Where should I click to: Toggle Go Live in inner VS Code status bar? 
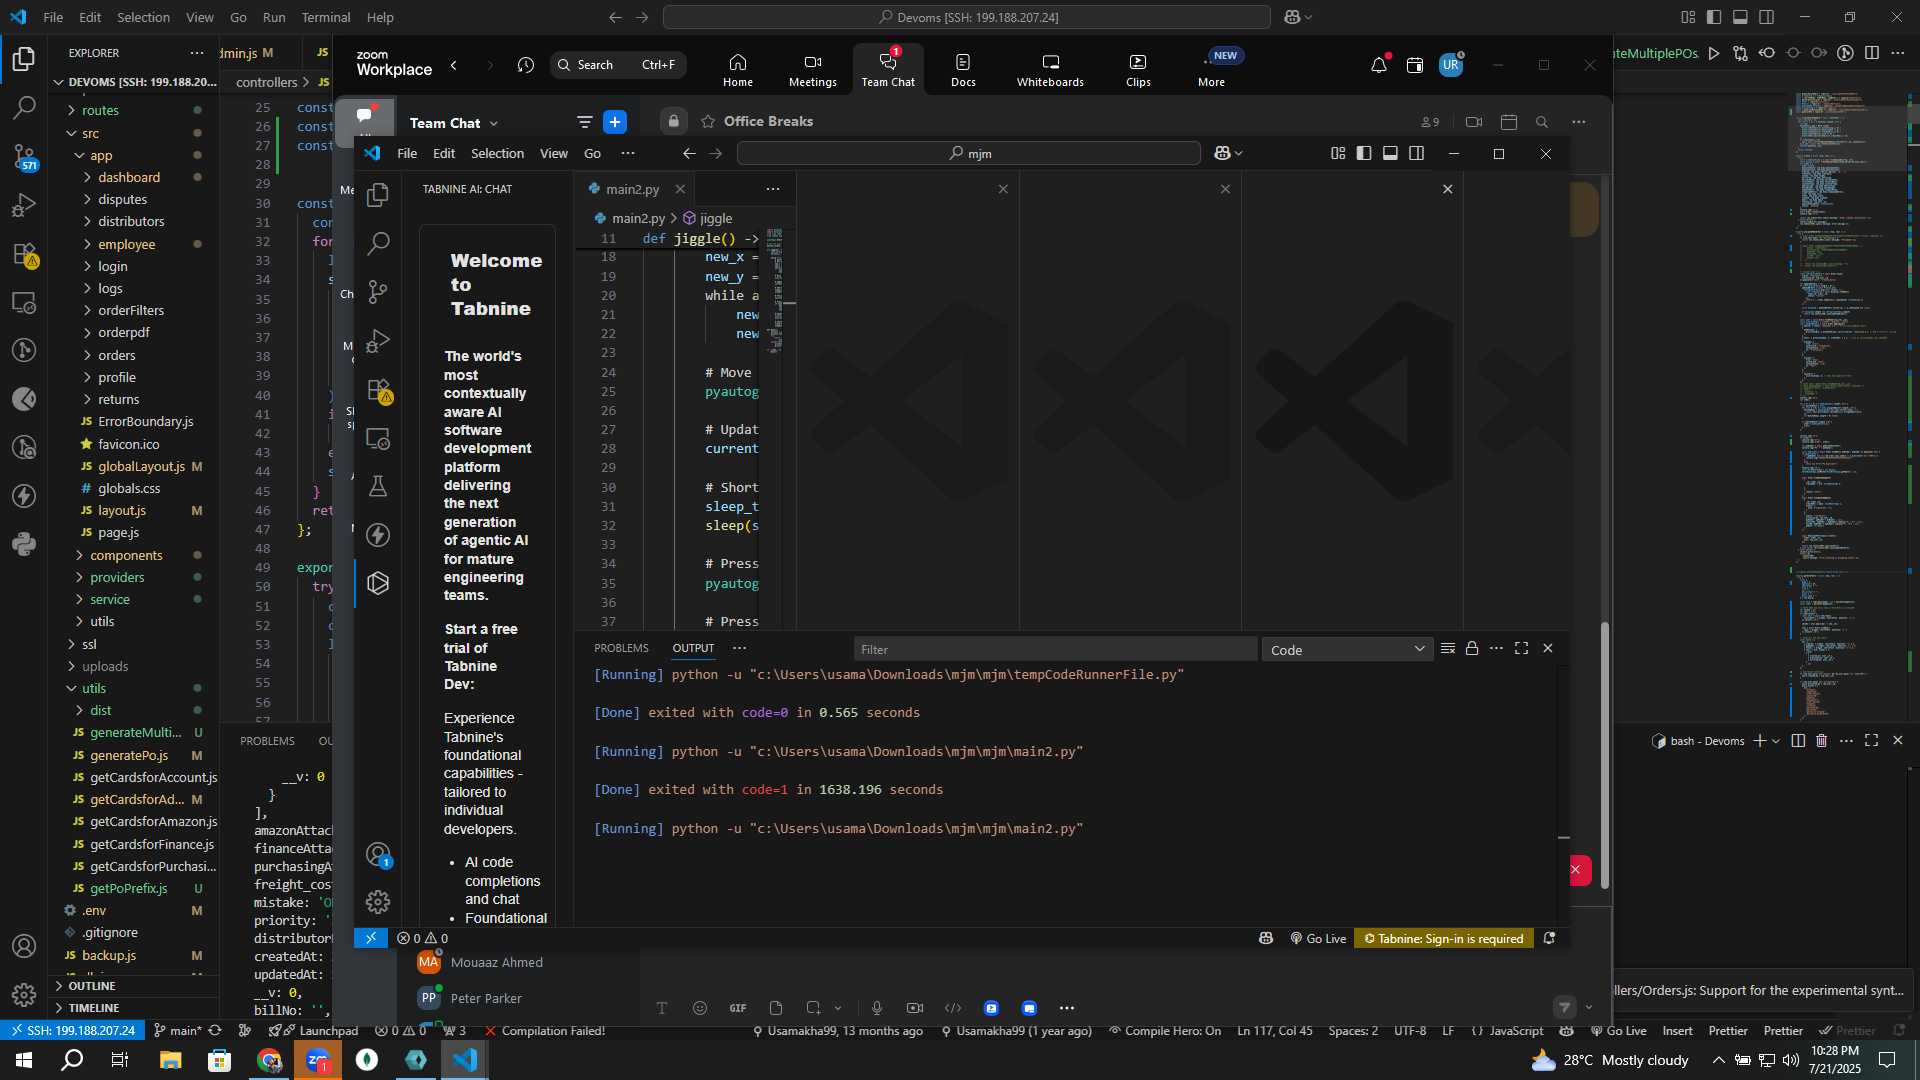(1318, 938)
